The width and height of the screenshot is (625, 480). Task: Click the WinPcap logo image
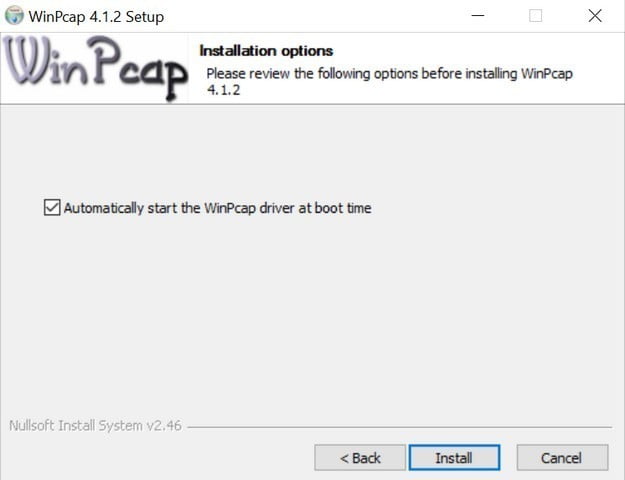95,68
